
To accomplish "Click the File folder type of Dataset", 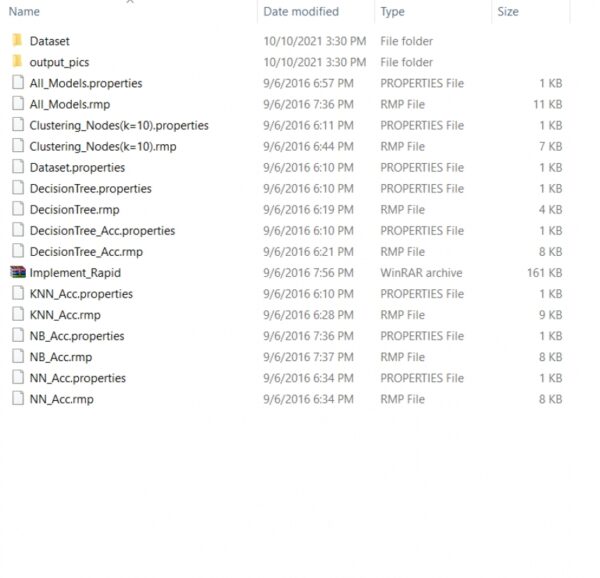I will [406, 41].
